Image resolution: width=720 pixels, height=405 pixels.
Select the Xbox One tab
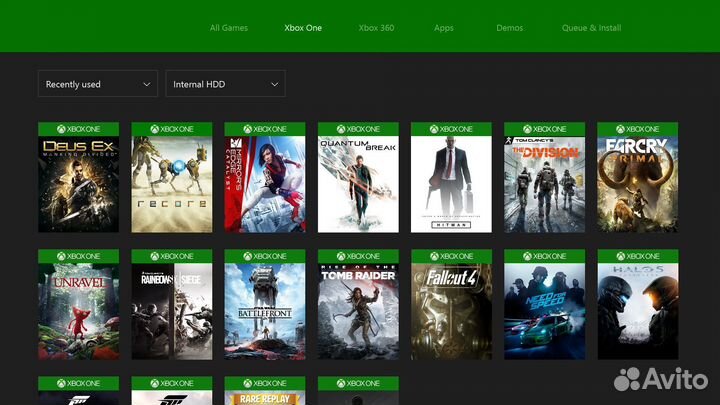pyautogui.click(x=303, y=28)
